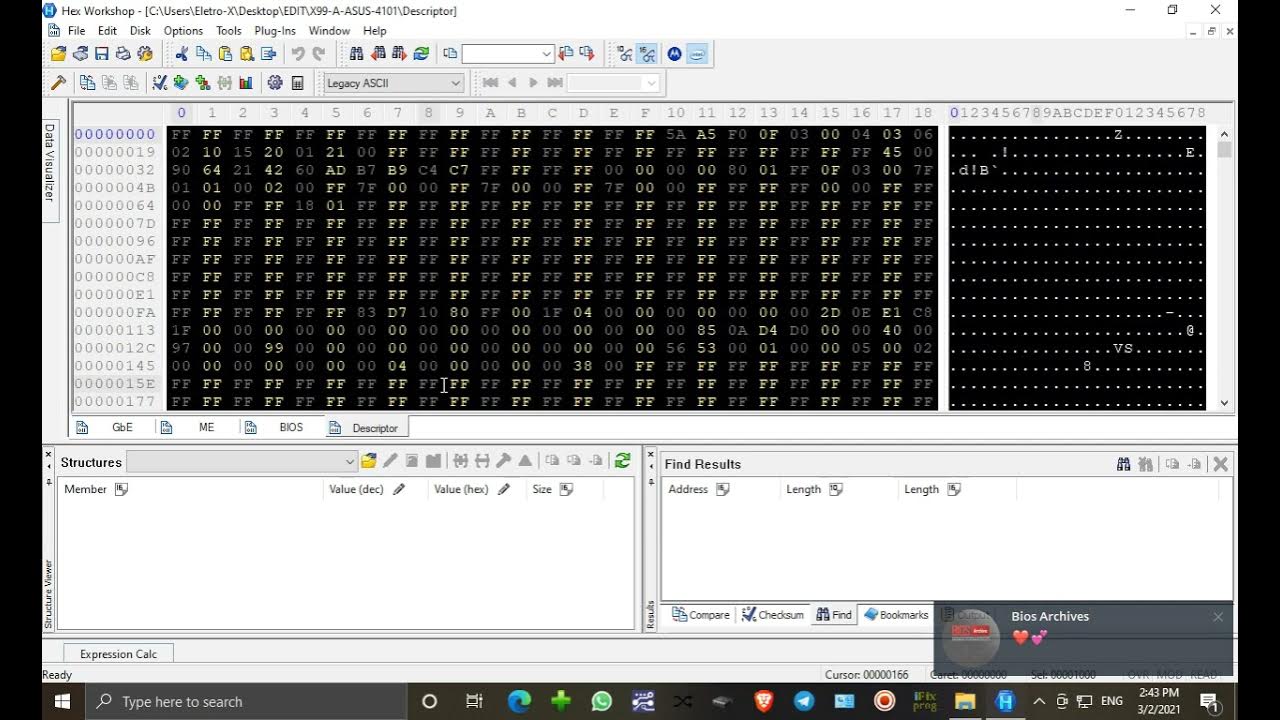
Task: Open the Expression Calc tab
Action: click(118, 654)
